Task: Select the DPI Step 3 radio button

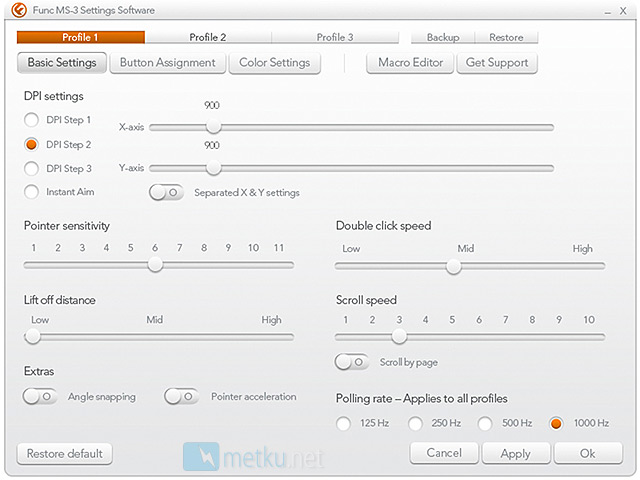Action: [31, 168]
